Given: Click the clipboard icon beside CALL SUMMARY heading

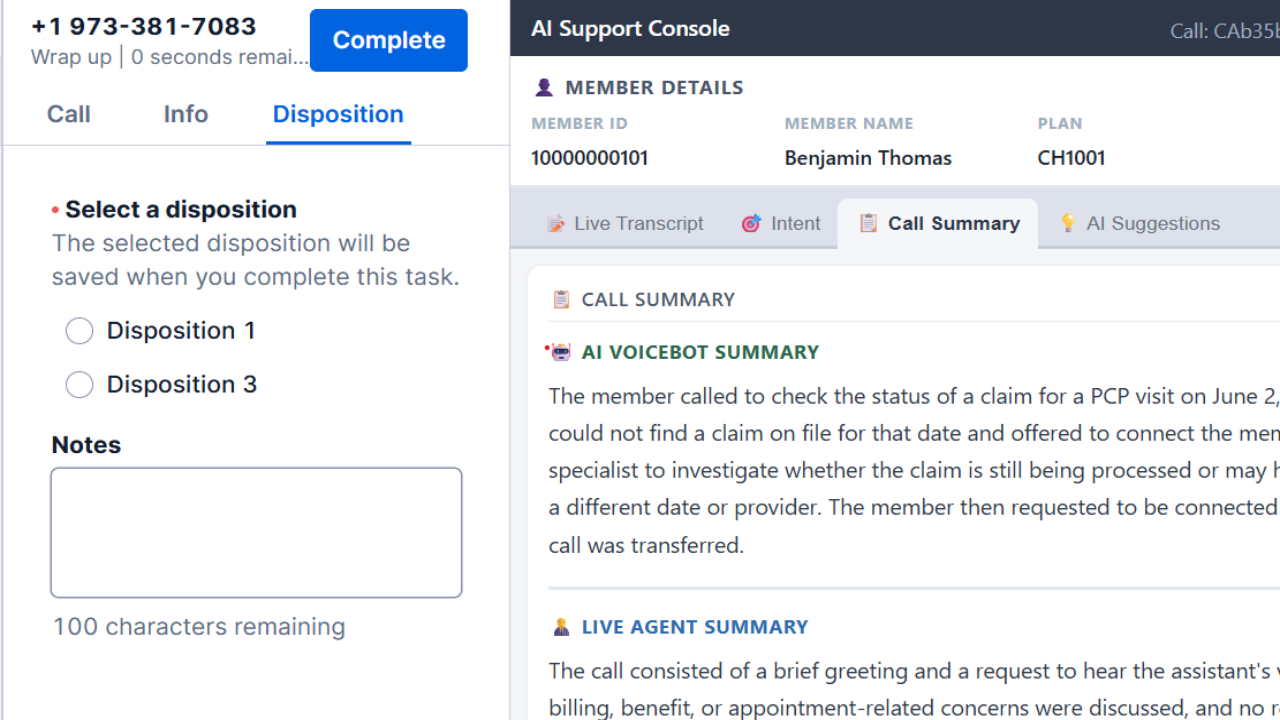Looking at the screenshot, I should coord(562,299).
